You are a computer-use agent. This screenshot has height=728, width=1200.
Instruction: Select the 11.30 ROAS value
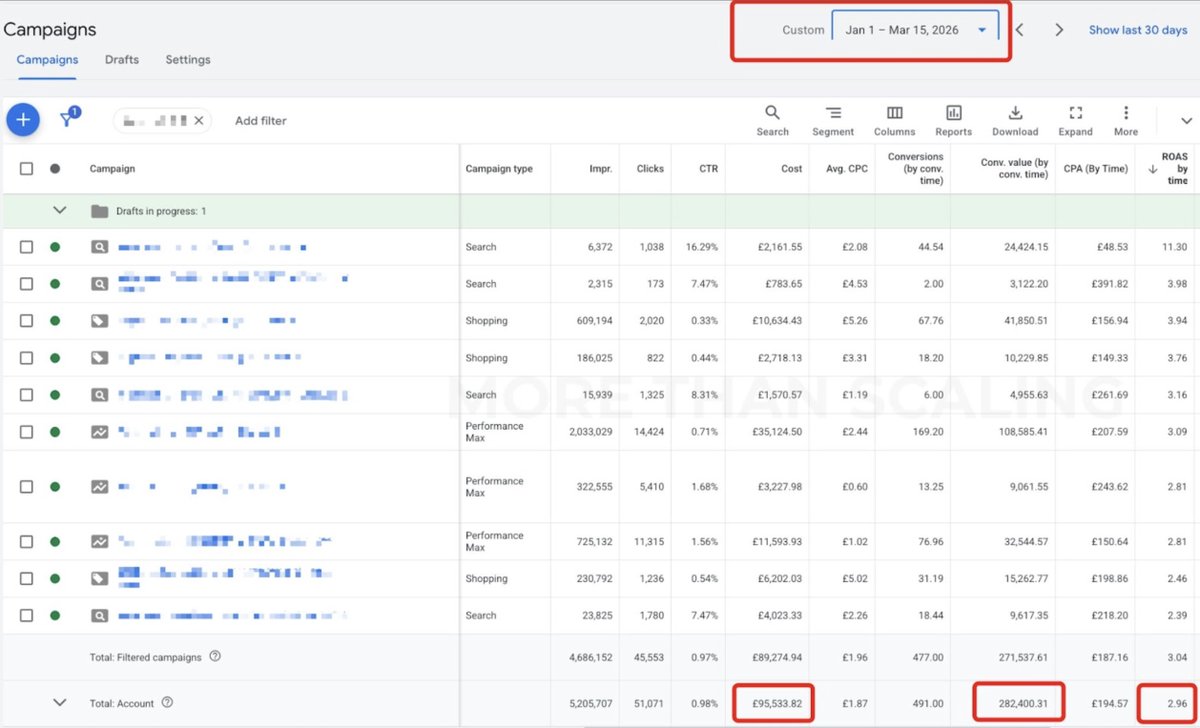[1175, 247]
